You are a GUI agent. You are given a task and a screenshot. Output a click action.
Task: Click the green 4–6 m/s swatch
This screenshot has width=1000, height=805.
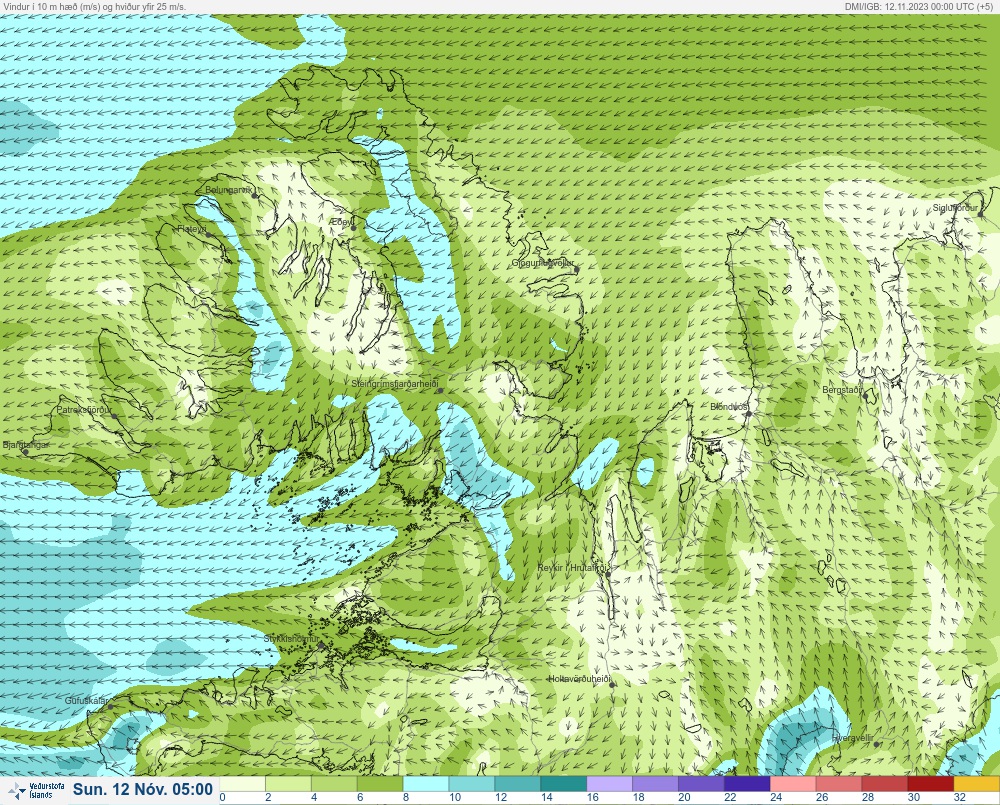pos(334,784)
